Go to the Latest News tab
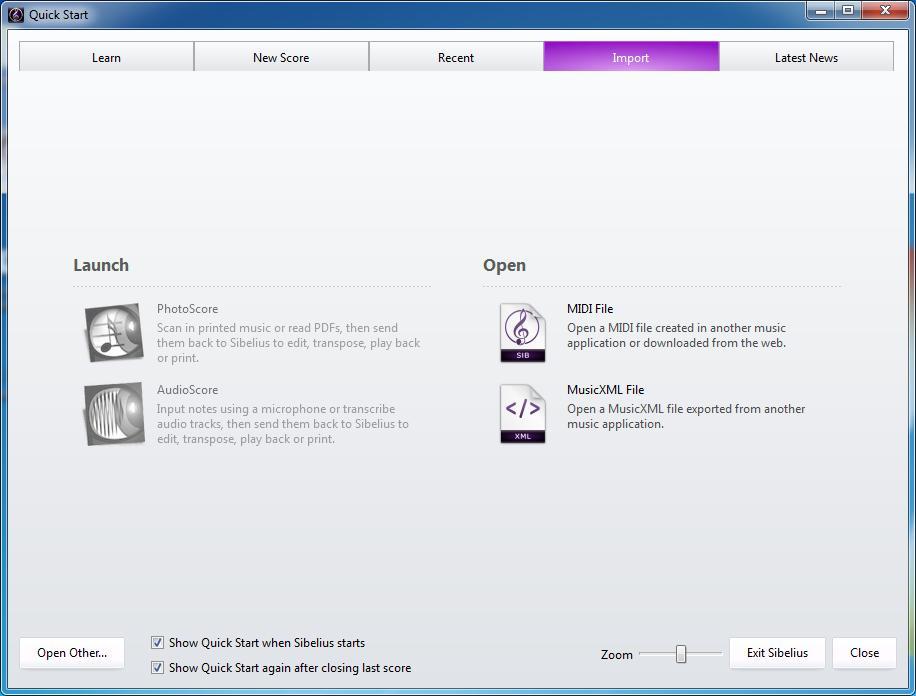The height and width of the screenshot is (696, 916). [806, 57]
